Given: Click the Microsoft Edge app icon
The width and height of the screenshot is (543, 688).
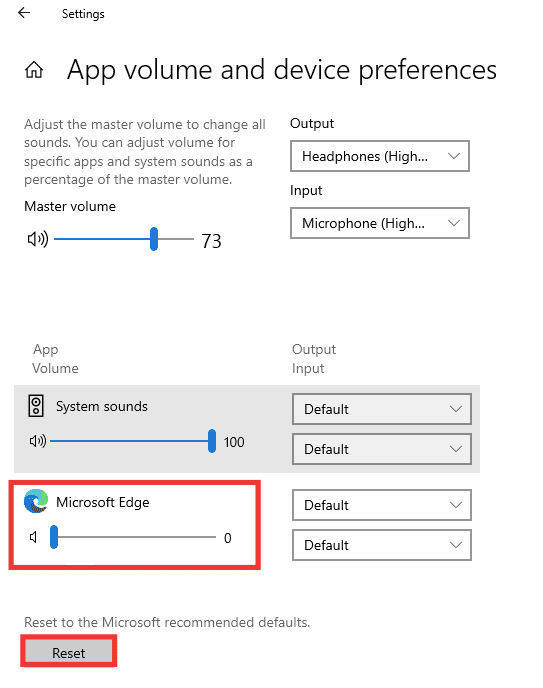Looking at the screenshot, I should (x=36, y=501).
